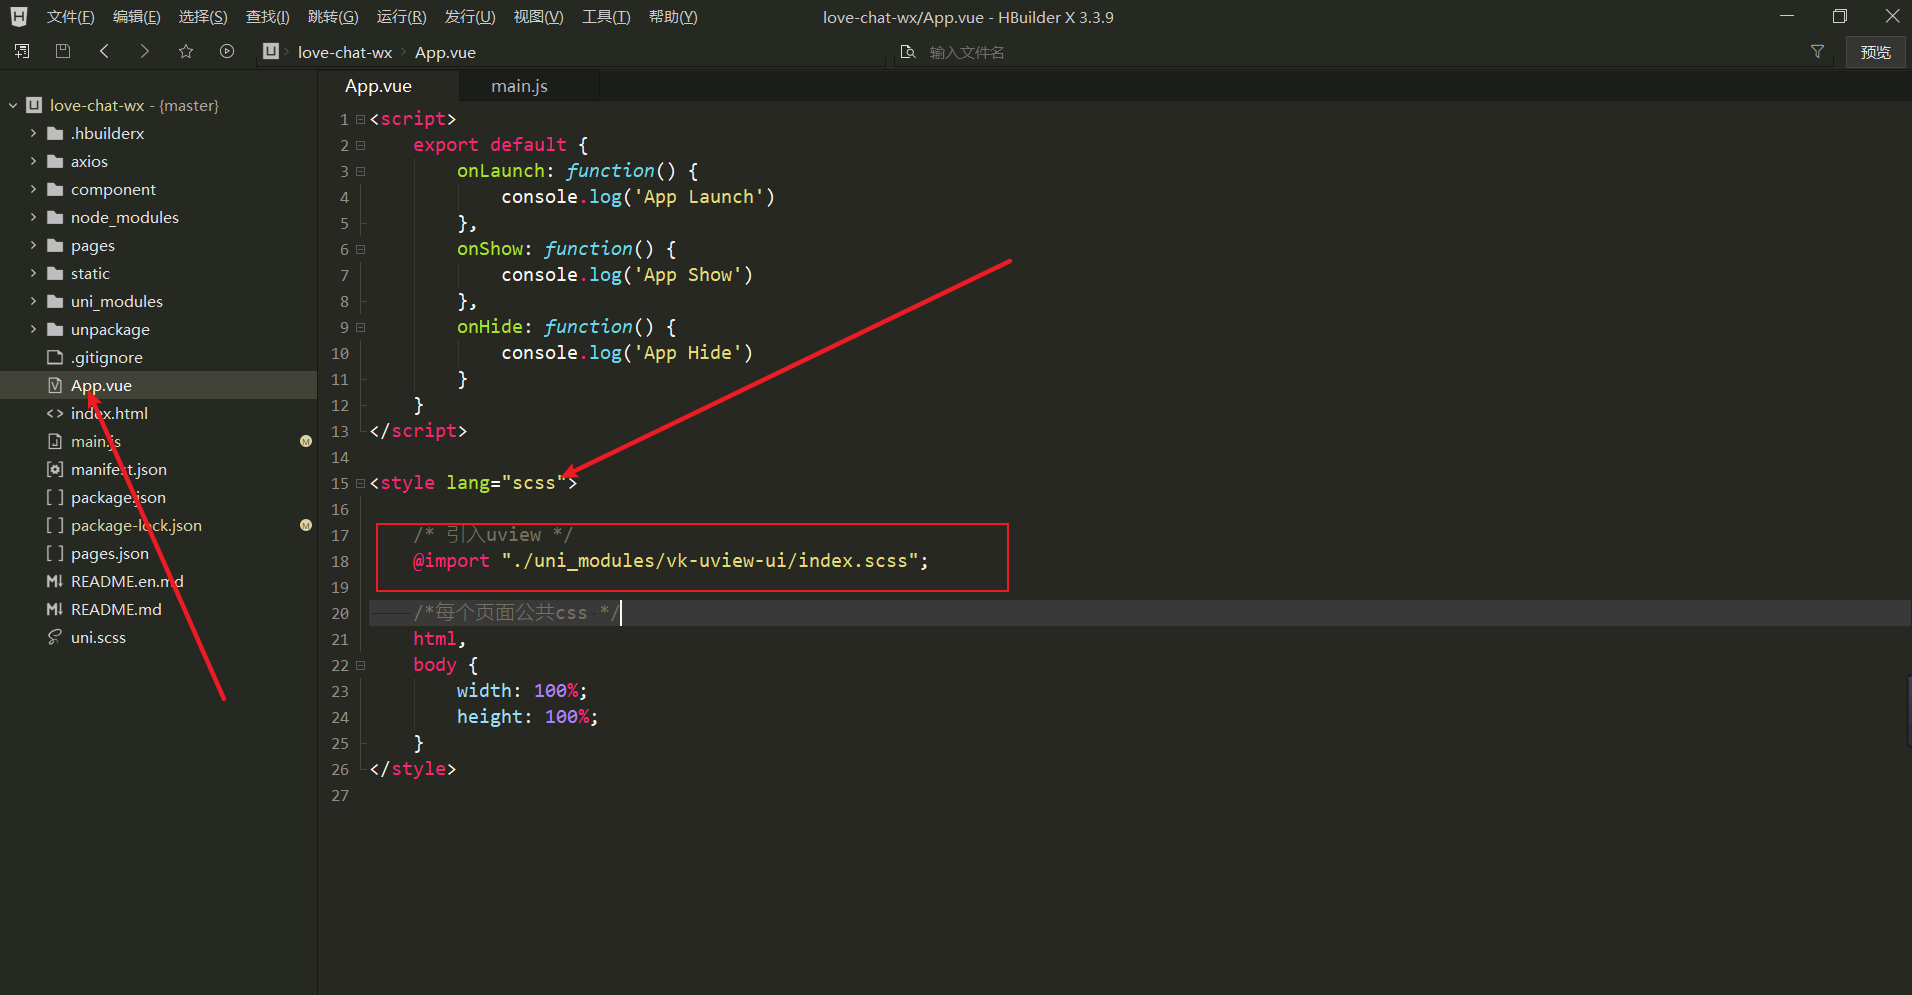Expand the unpackage folder
1912x995 pixels.
(33, 329)
